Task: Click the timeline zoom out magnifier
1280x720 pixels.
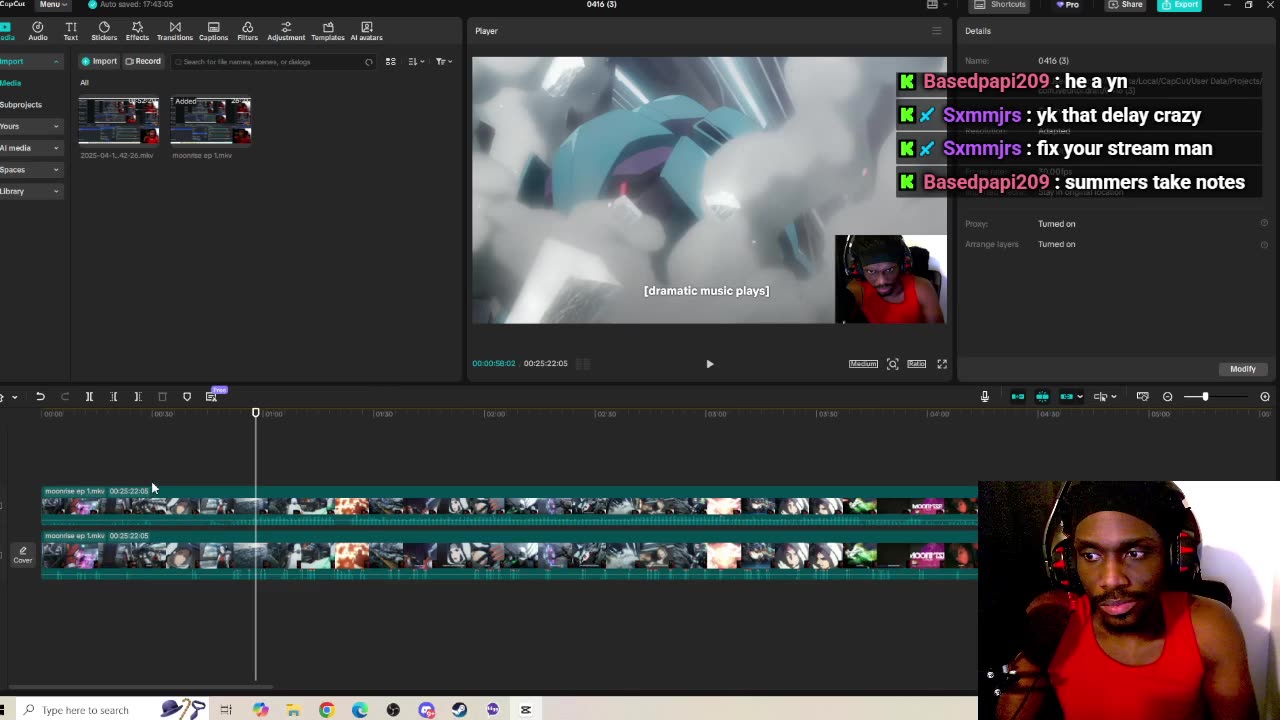Action: (1167, 397)
